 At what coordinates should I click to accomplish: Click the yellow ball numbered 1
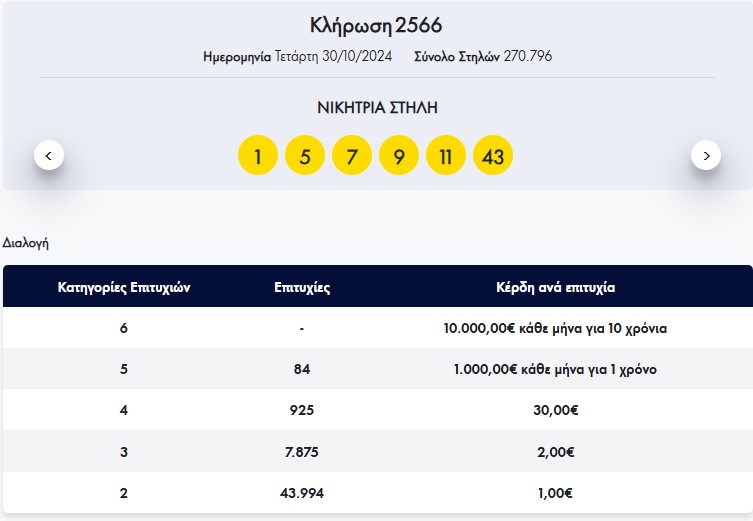[x=258, y=156]
